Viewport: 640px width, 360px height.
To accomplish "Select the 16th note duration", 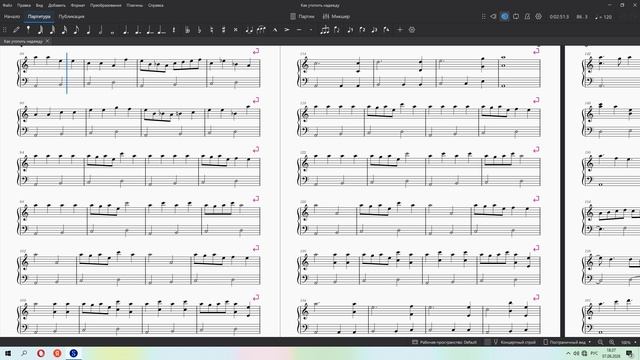I will point(64,29).
